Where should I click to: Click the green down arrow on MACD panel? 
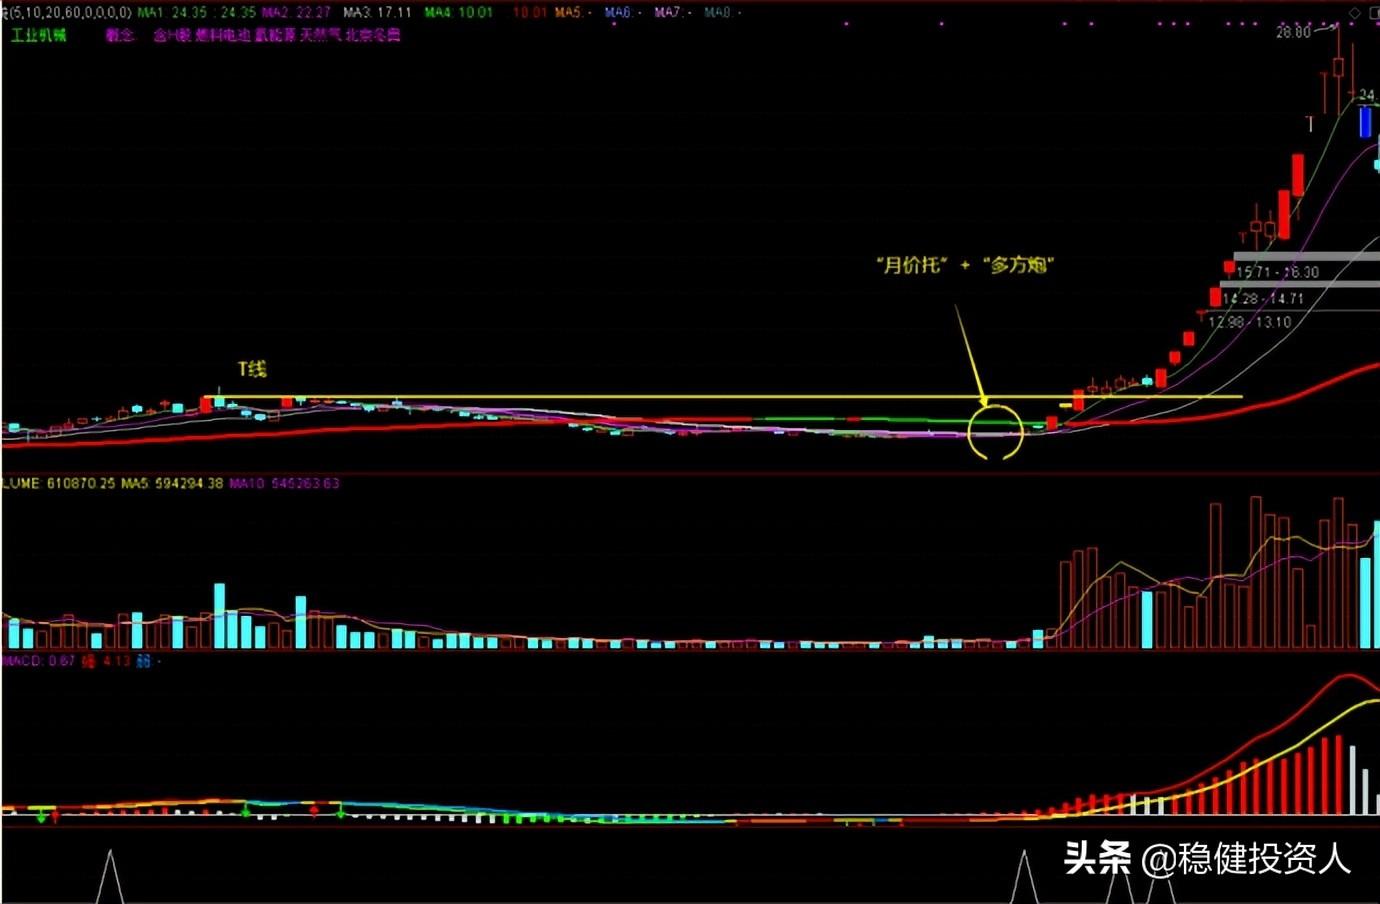coord(42,816)
